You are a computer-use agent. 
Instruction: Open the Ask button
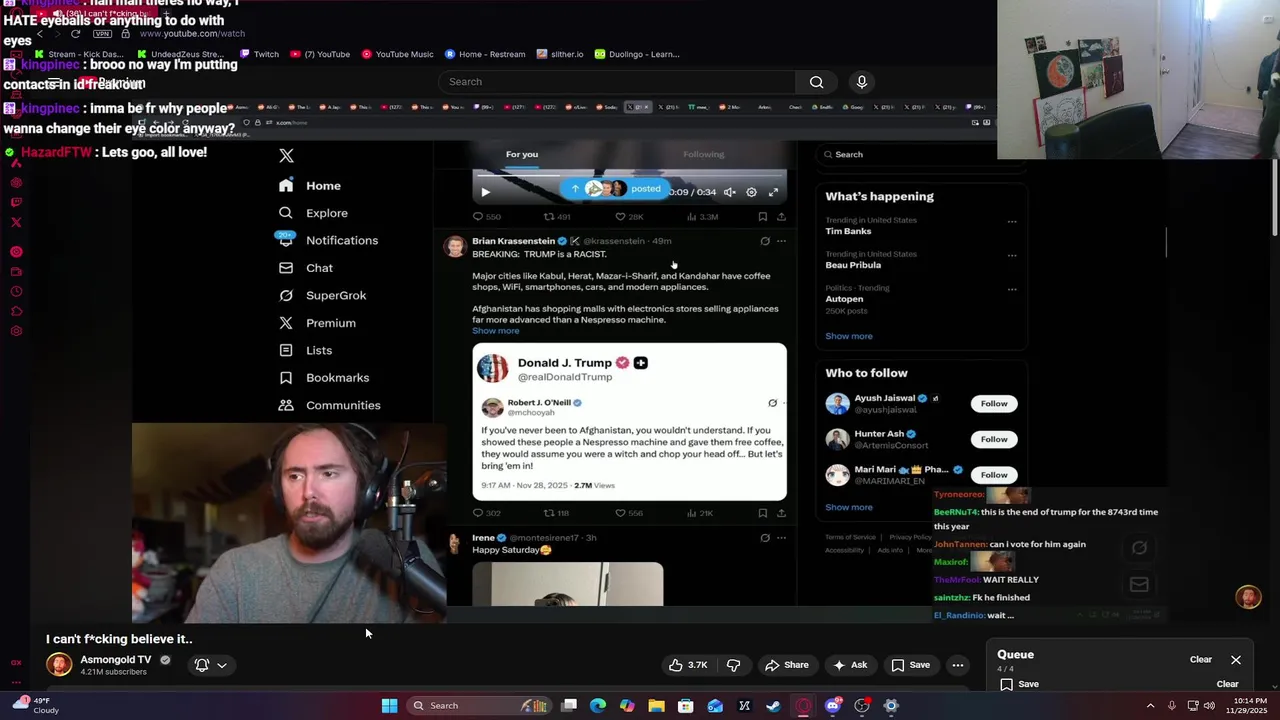849,665
